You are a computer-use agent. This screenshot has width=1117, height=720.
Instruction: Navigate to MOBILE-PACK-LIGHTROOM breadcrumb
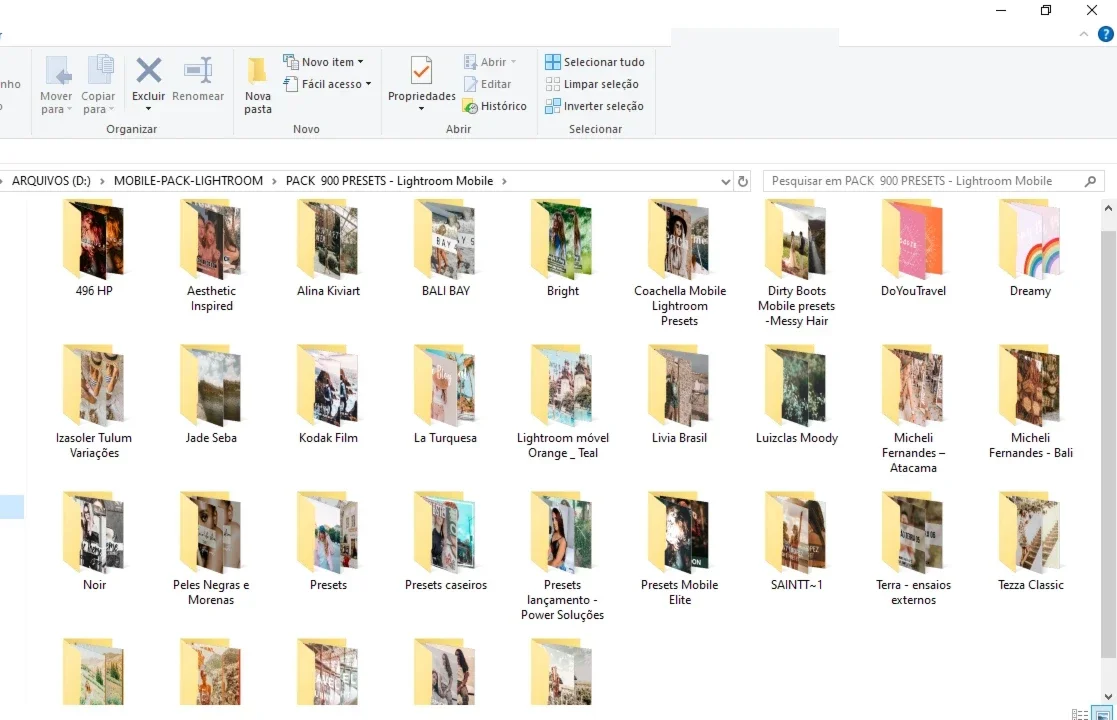click(x=188, y=181)
